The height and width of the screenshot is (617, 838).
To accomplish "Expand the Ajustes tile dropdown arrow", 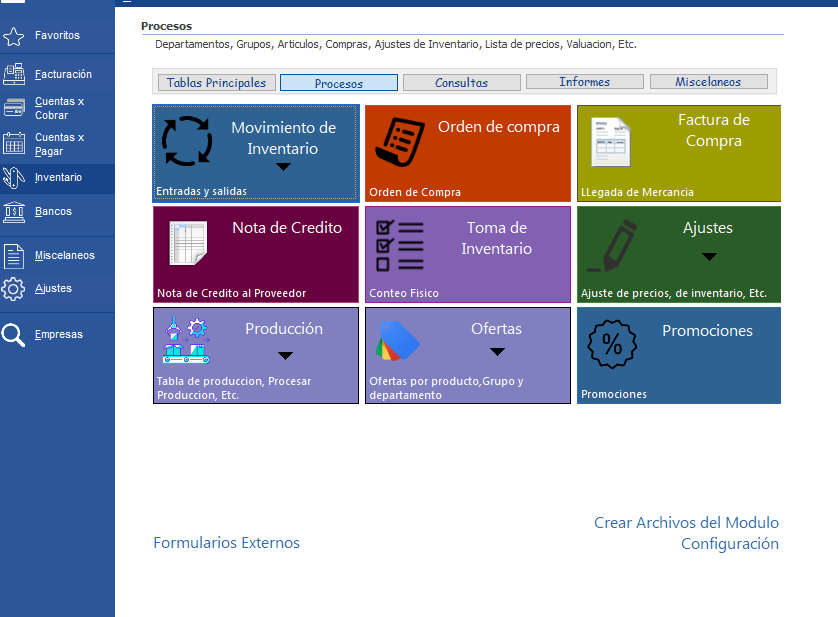I will (x=709, y=257).
